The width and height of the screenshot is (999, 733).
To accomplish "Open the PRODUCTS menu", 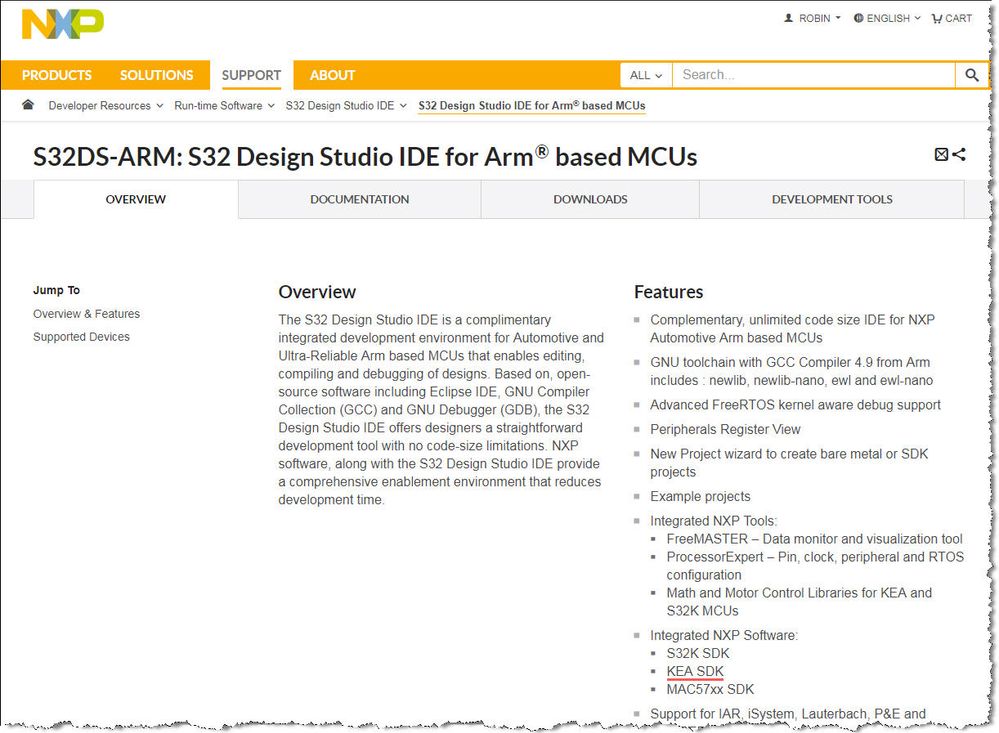I will coord(57,75).
